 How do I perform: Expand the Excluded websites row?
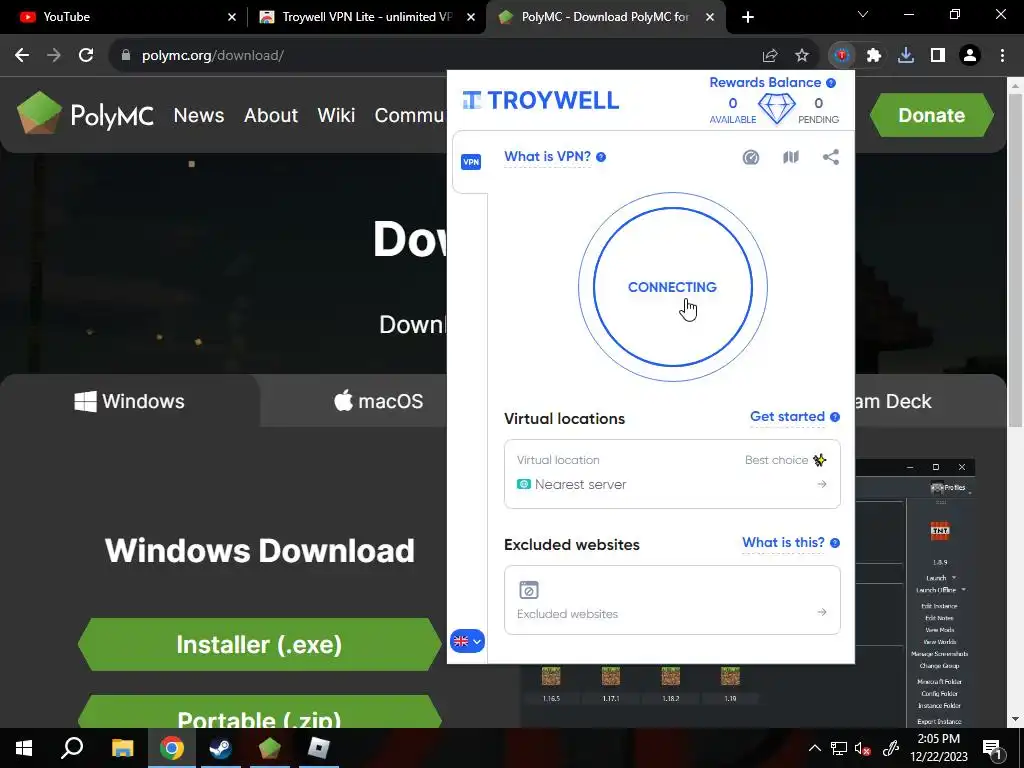tap(672, 600)
